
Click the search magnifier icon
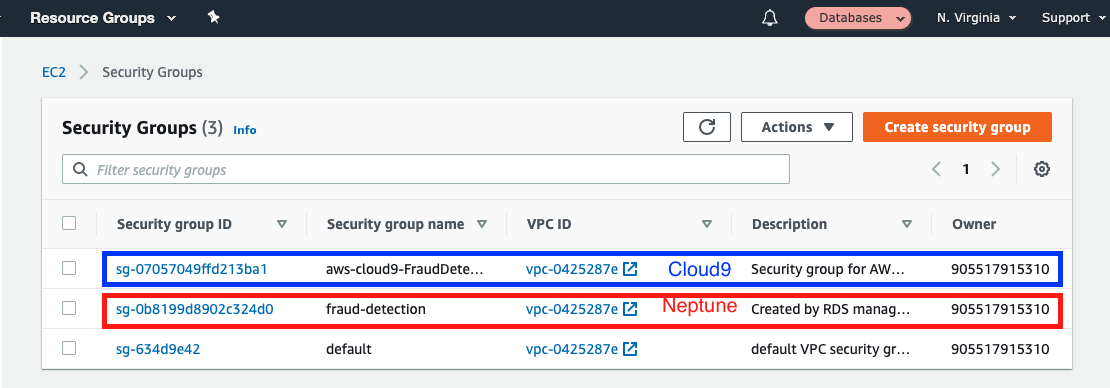pos(79,170)
